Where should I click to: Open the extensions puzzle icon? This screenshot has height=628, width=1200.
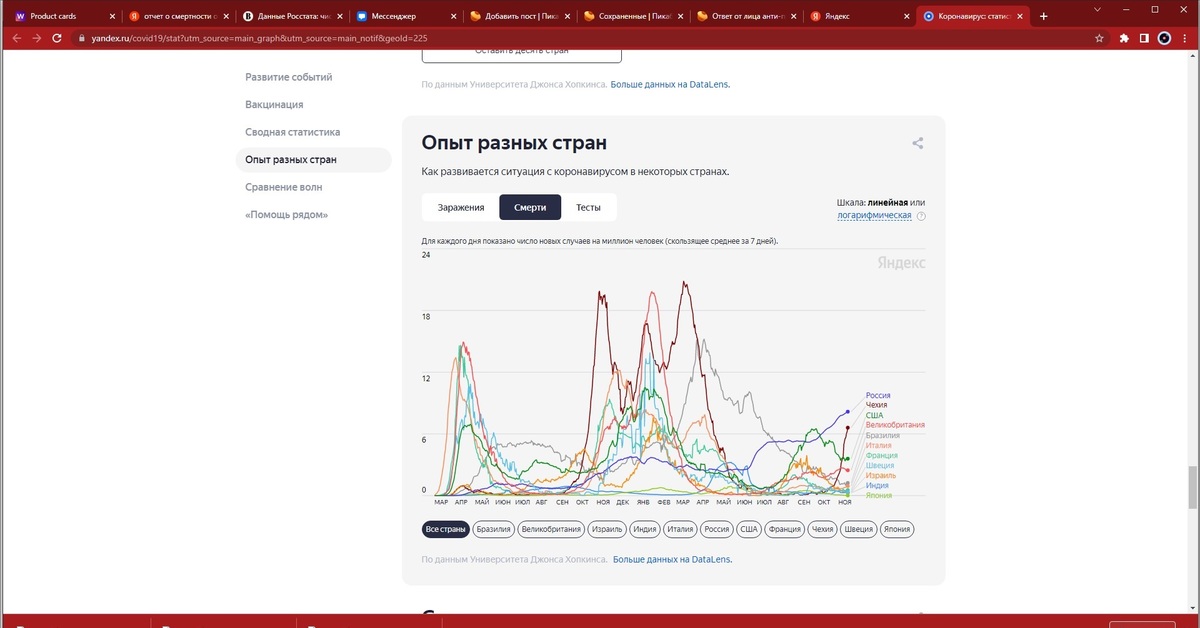[x=1123, y=38]
